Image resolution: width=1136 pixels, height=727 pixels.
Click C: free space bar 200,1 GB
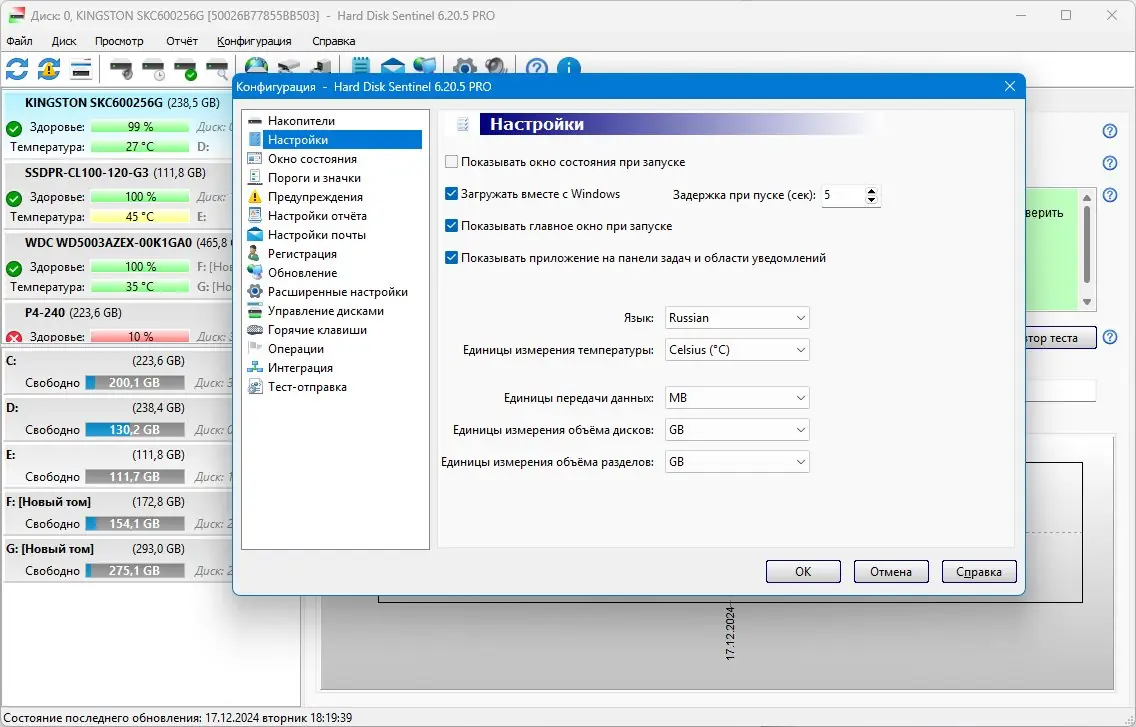[x=135, y=382]
